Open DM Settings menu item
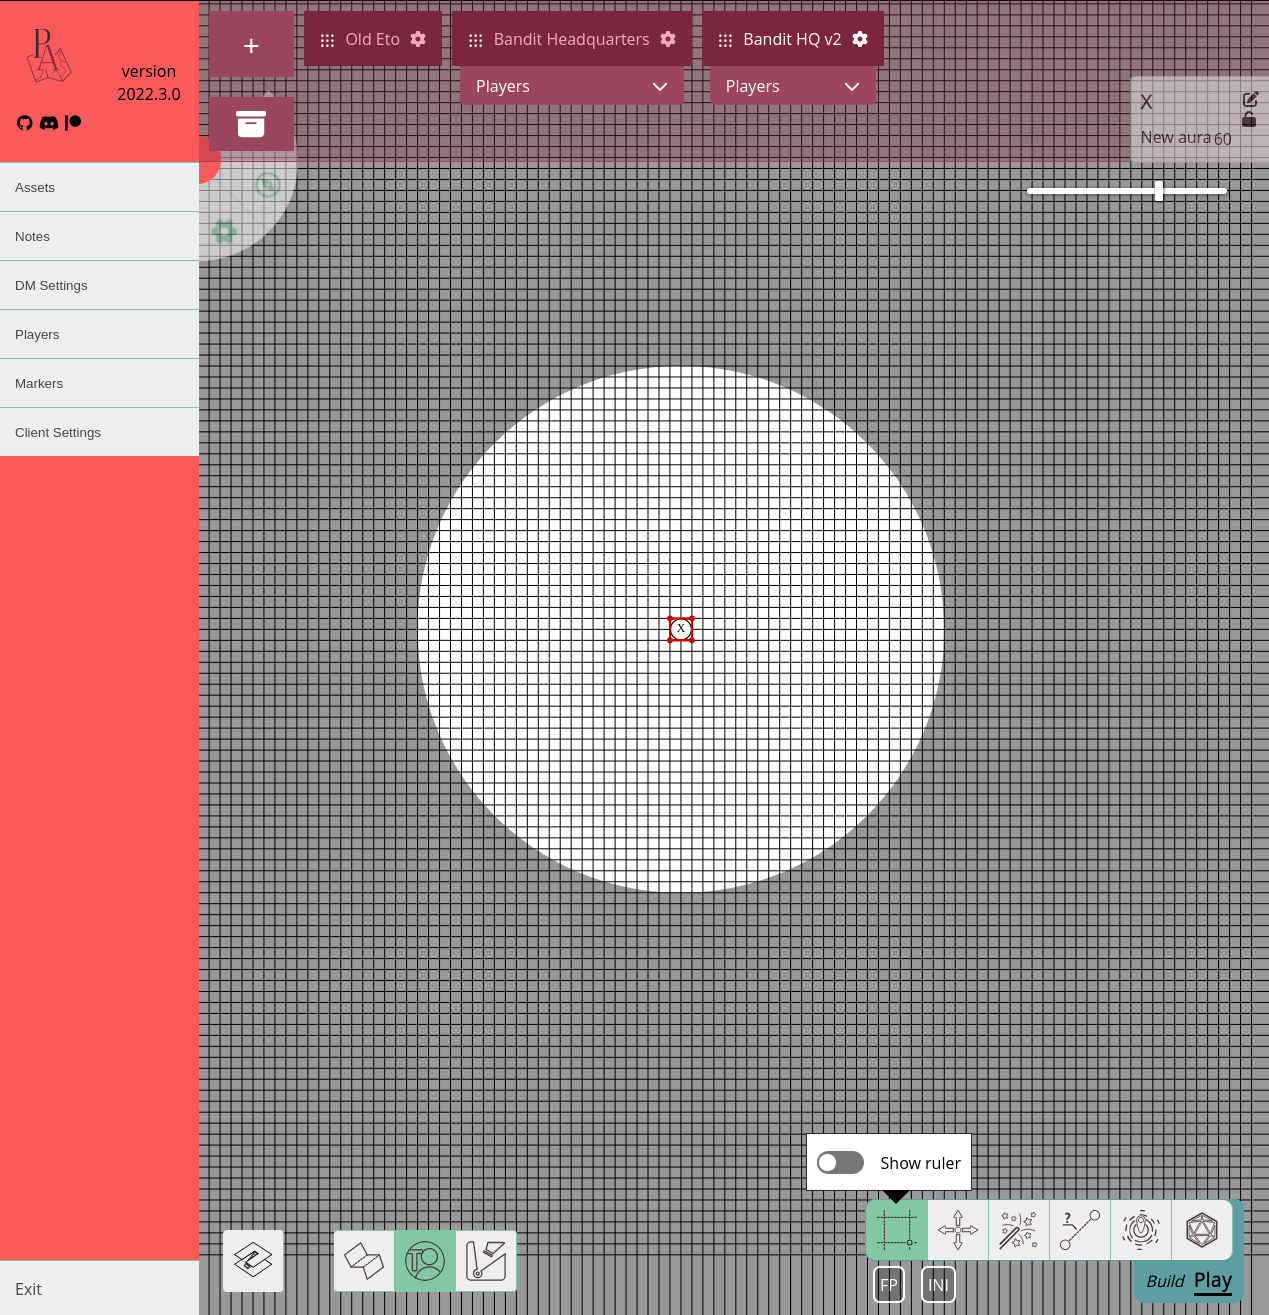 [99, 285]
